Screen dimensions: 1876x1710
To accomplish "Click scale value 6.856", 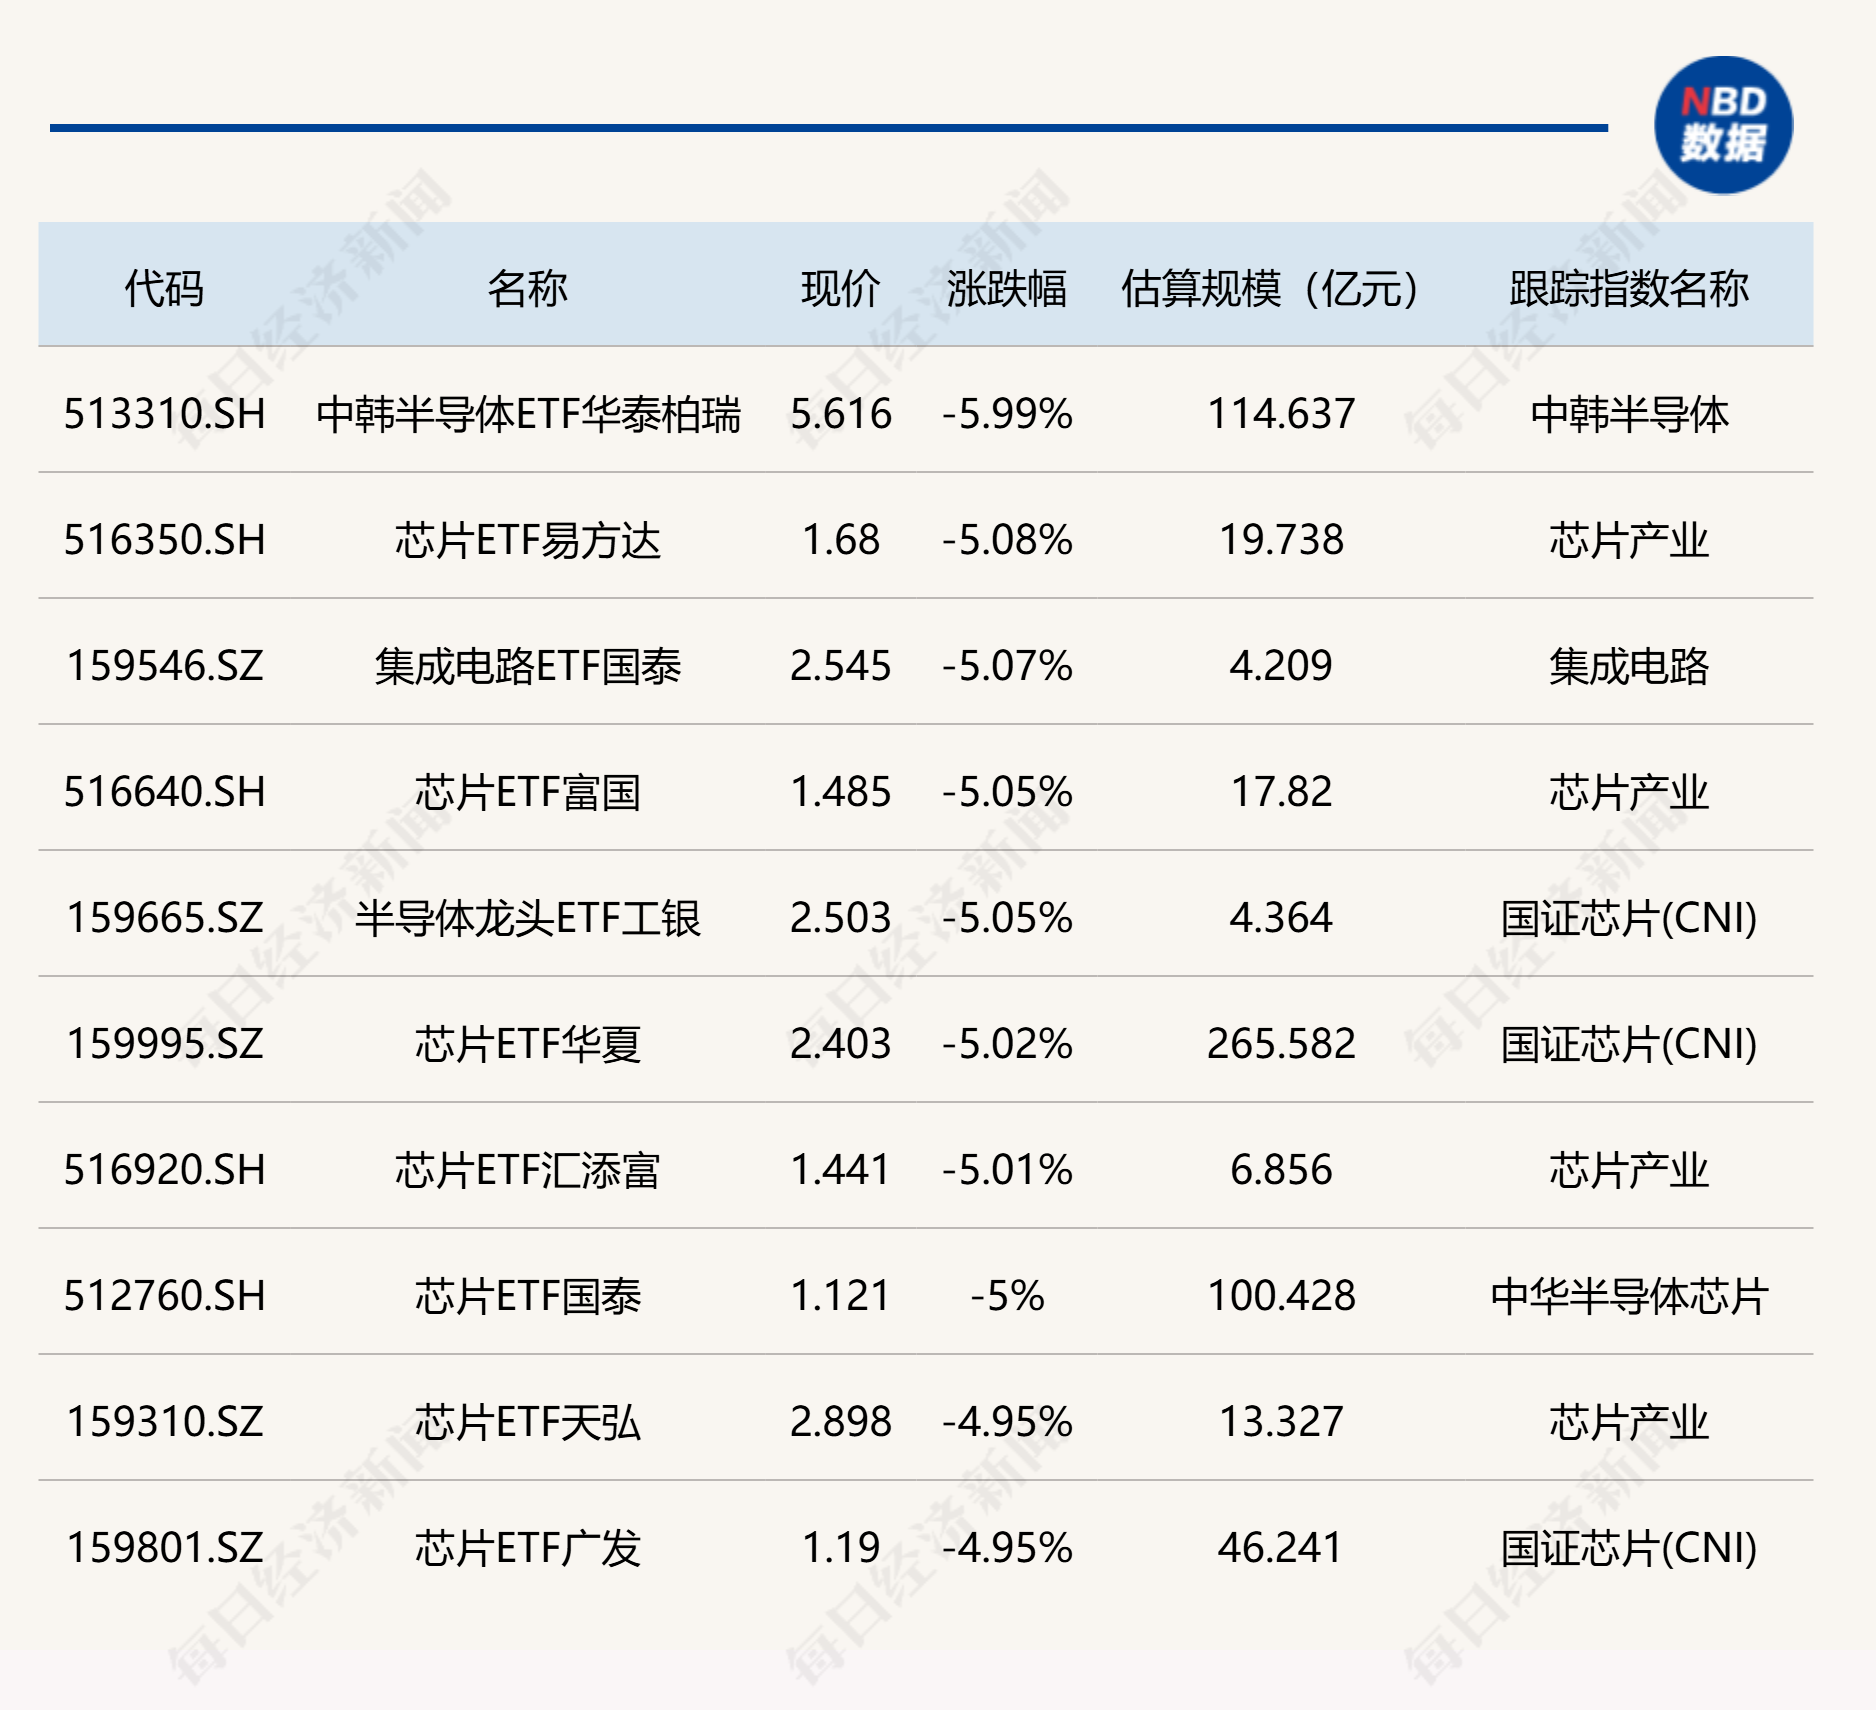I will pos(1281,1170).
